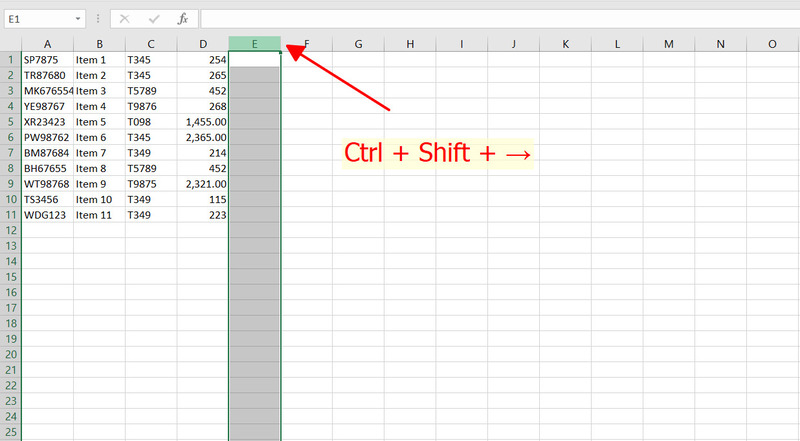Click the Enter checkmark icon in formula bar
The height and width of the screenshot is (441, 800).
pos(153,19)
